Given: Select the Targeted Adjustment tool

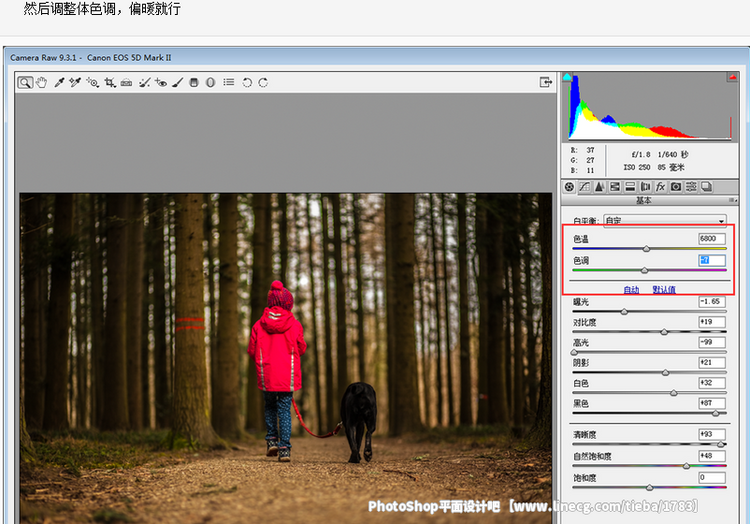Looking at the screenshot, I should tap(92, 83).
